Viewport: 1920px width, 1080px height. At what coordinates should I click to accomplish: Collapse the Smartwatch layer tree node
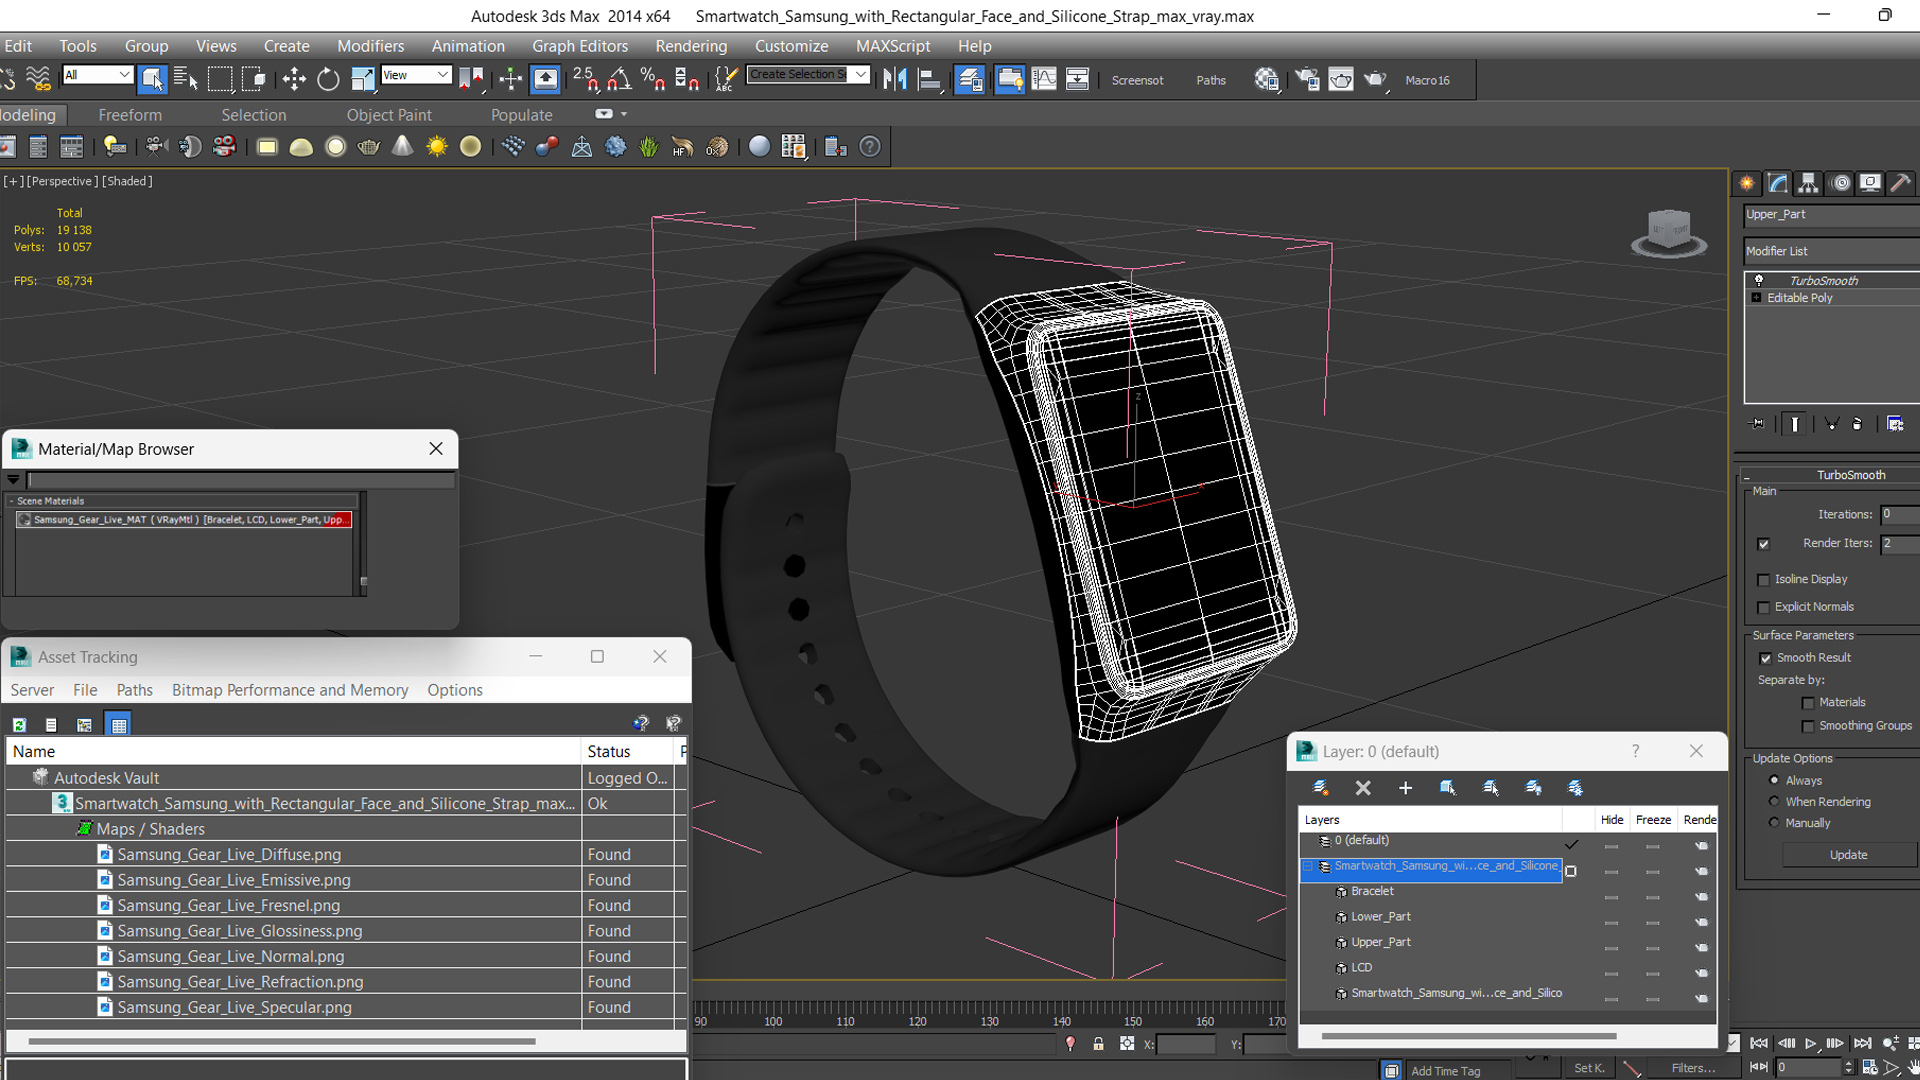(x=1308, y=867)
